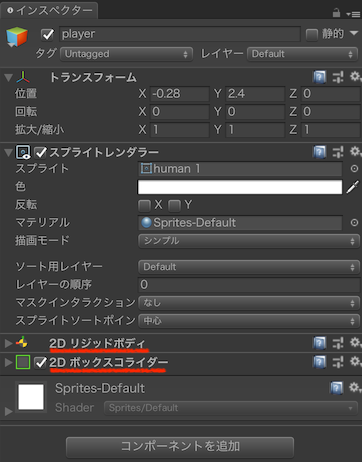Open the Sprites/Default shader dropdown
The width and height of the screenshot is (362, 462).
pos(231,408)
